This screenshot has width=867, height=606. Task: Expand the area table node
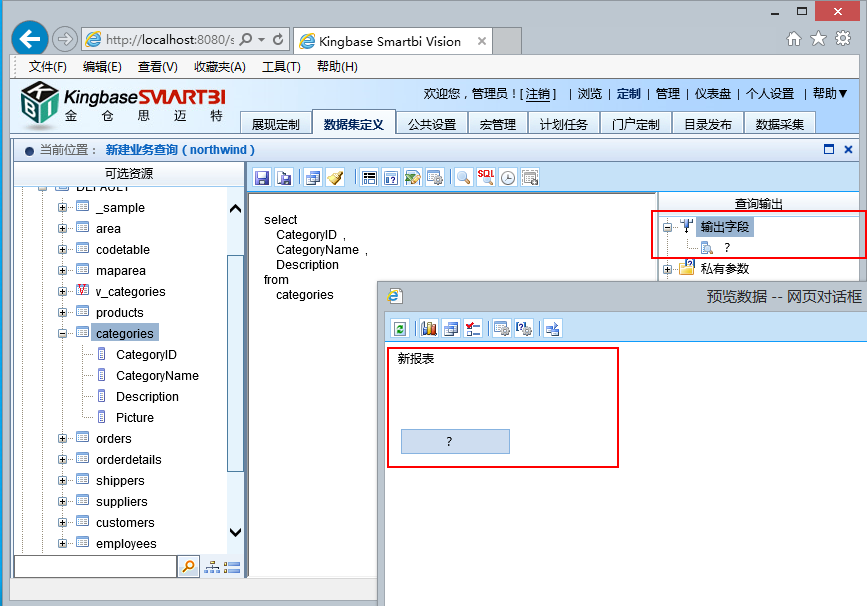point(62,228)
